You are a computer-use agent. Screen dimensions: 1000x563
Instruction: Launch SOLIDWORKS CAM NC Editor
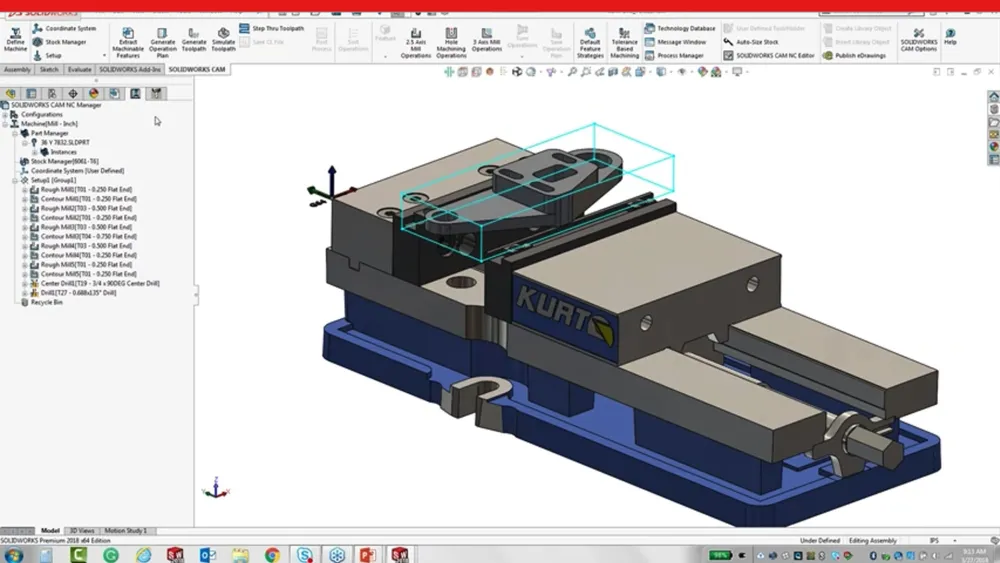tap(768, 55)
